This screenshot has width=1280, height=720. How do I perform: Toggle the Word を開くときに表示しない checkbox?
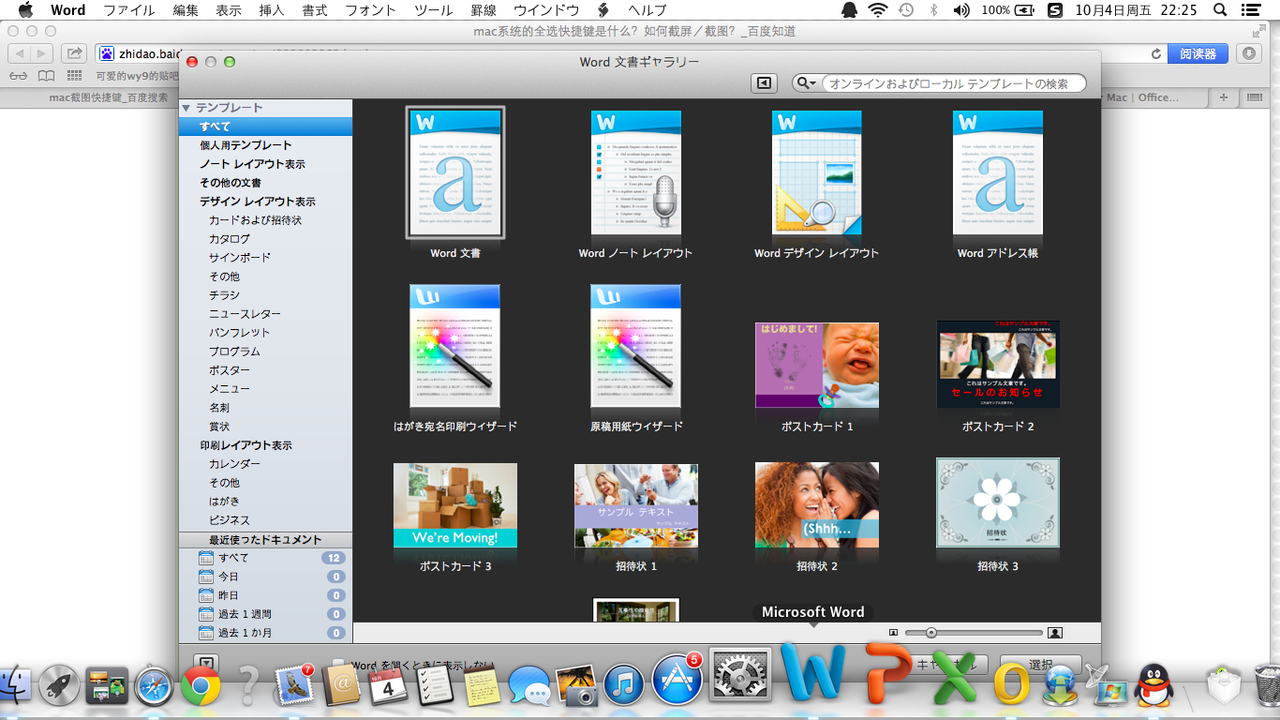click(x=340, y=665)
